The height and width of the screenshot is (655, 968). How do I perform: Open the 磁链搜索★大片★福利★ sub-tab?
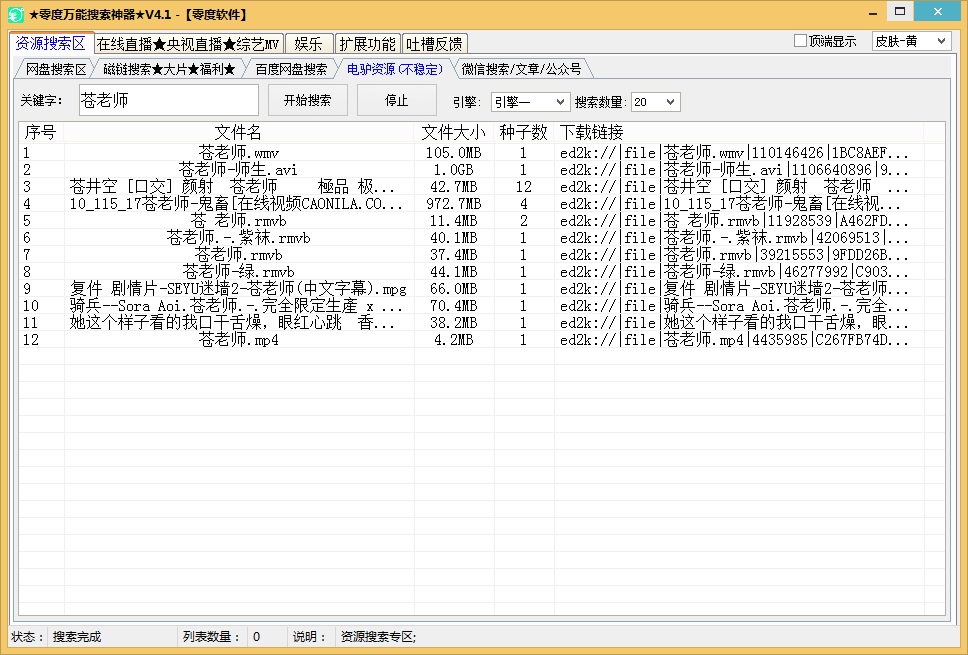pyautogui.click(x=169, y=69)
